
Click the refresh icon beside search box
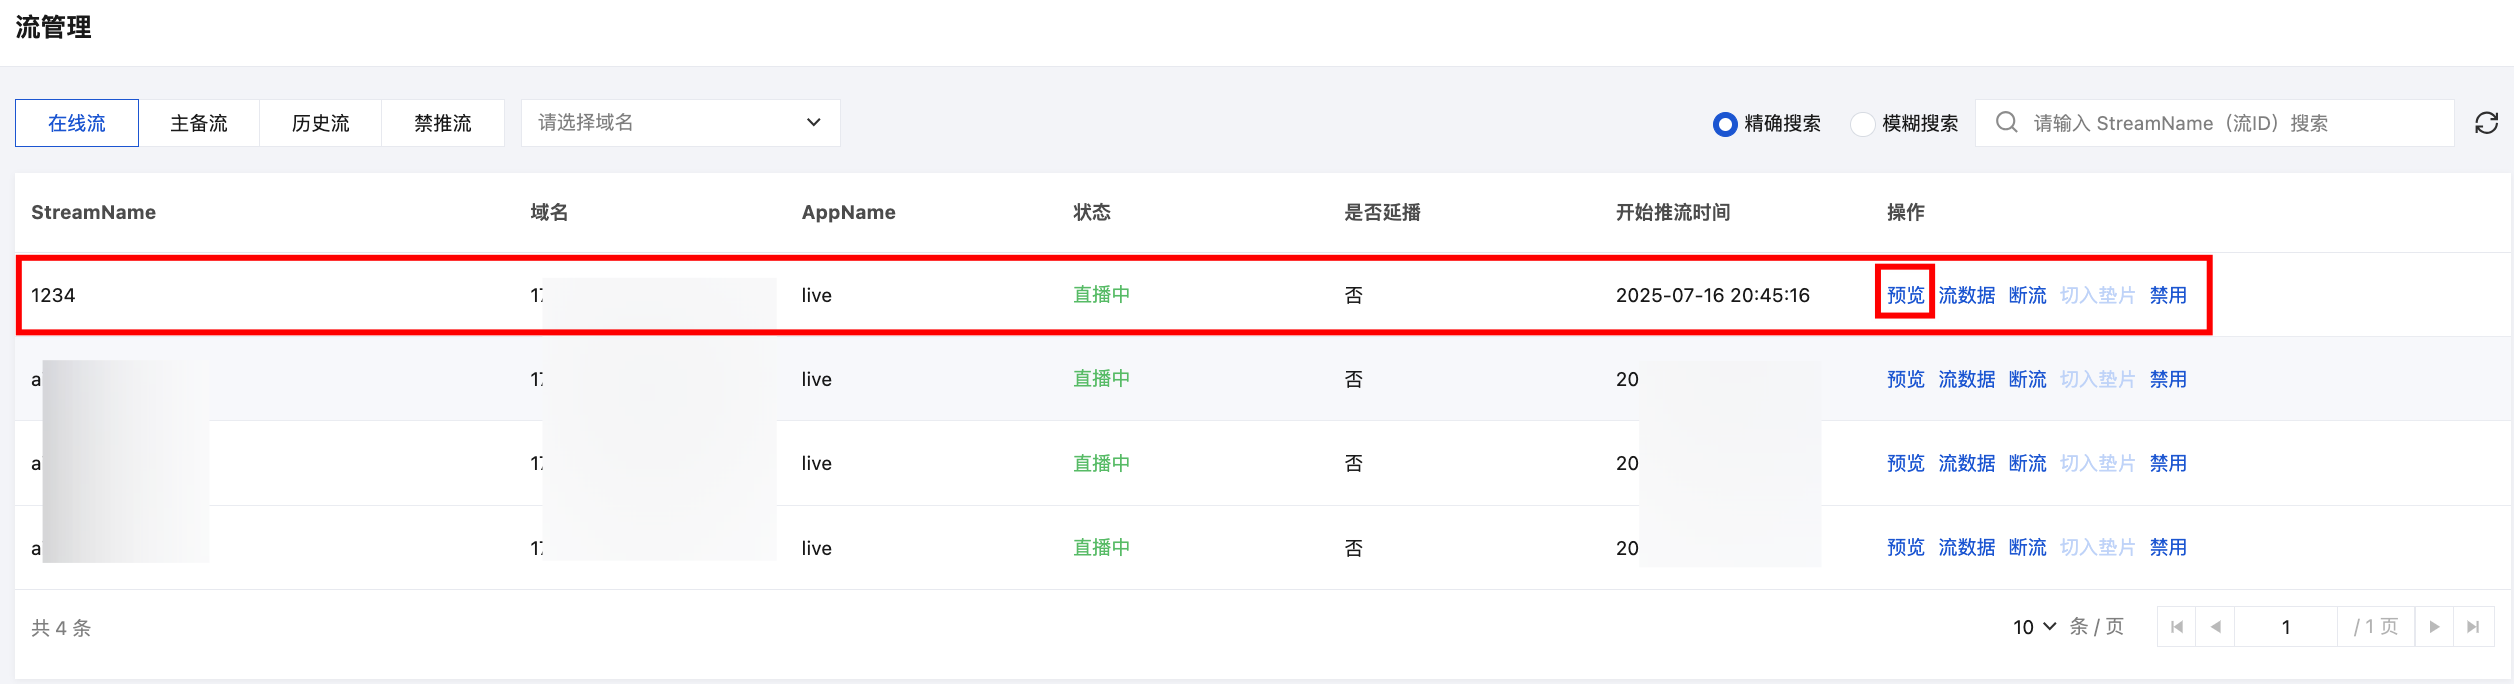point(2486,123)
